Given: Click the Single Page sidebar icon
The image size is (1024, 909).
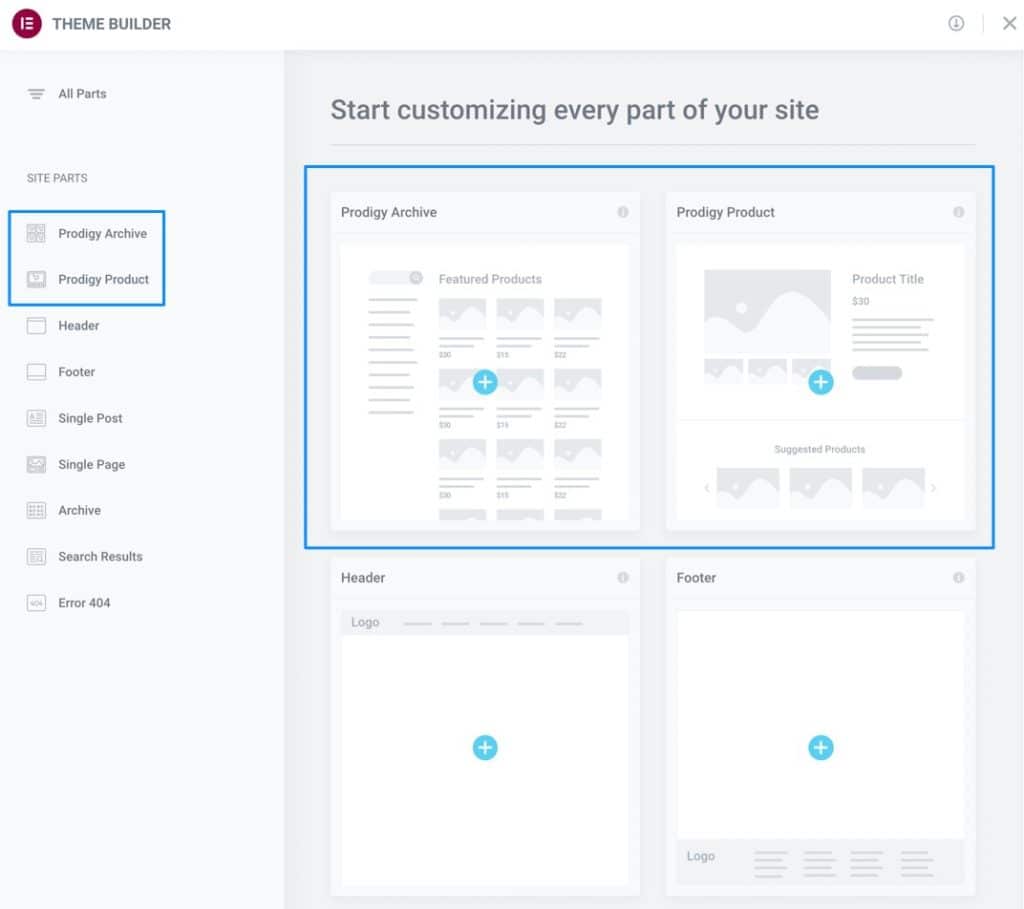Looking at the screenshot, I should (x=36, y=464).
